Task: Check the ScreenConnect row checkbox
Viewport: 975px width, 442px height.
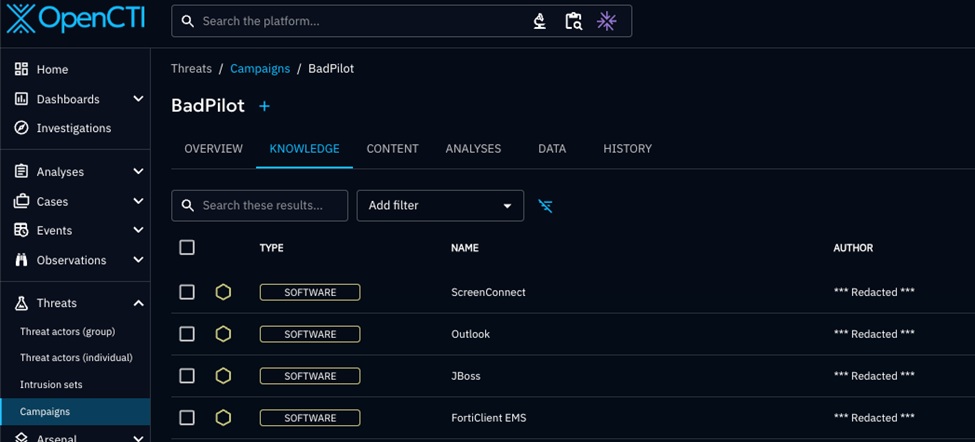Action: coord(187,292)
